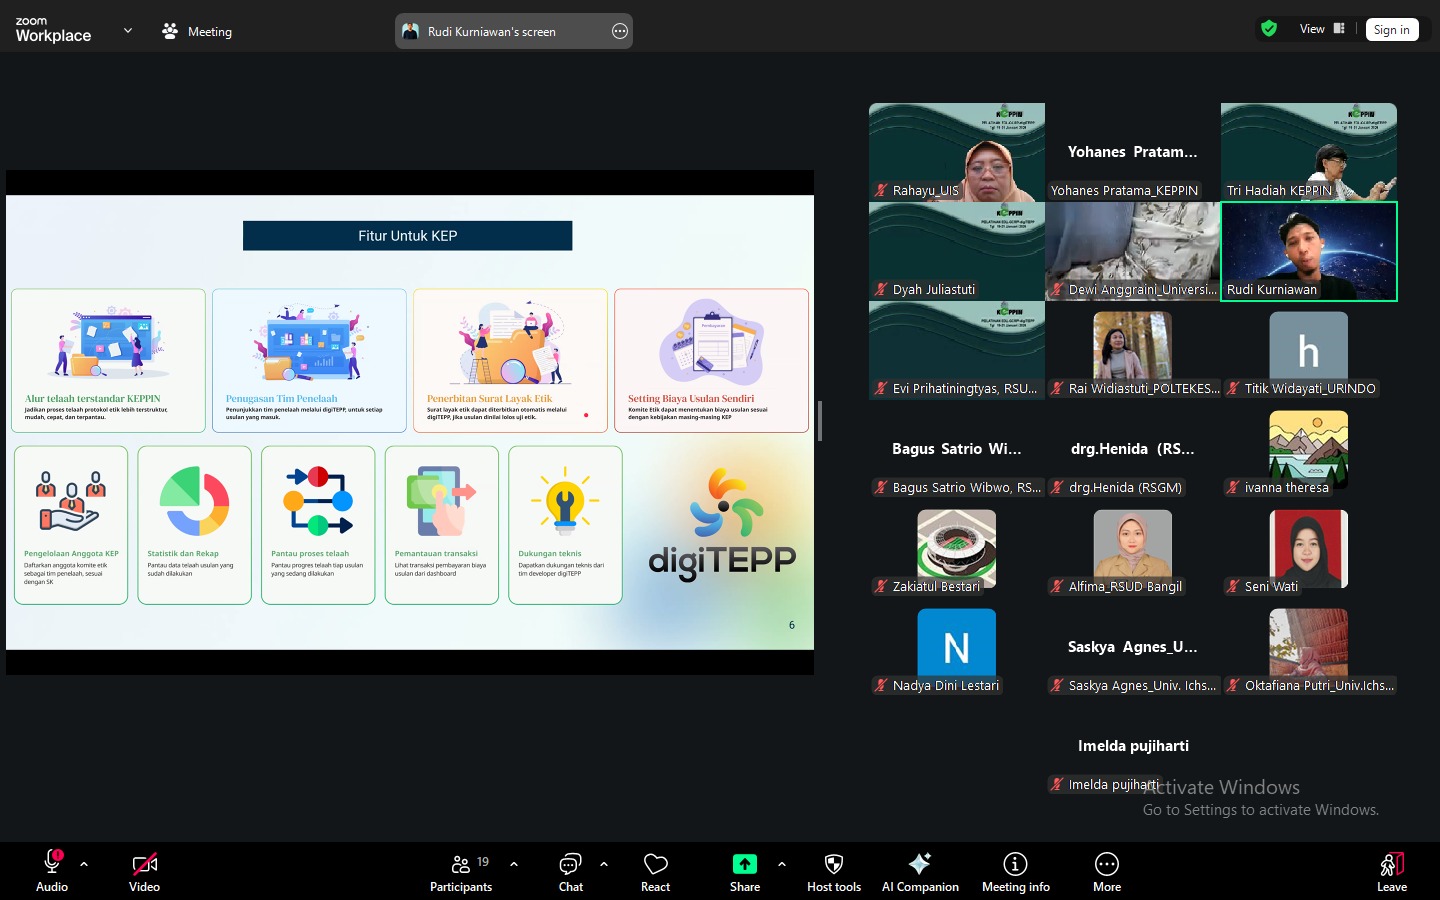
Task: Select the Meeting tab in top bar
Action: pyautogui.click(x=198, y=31)
